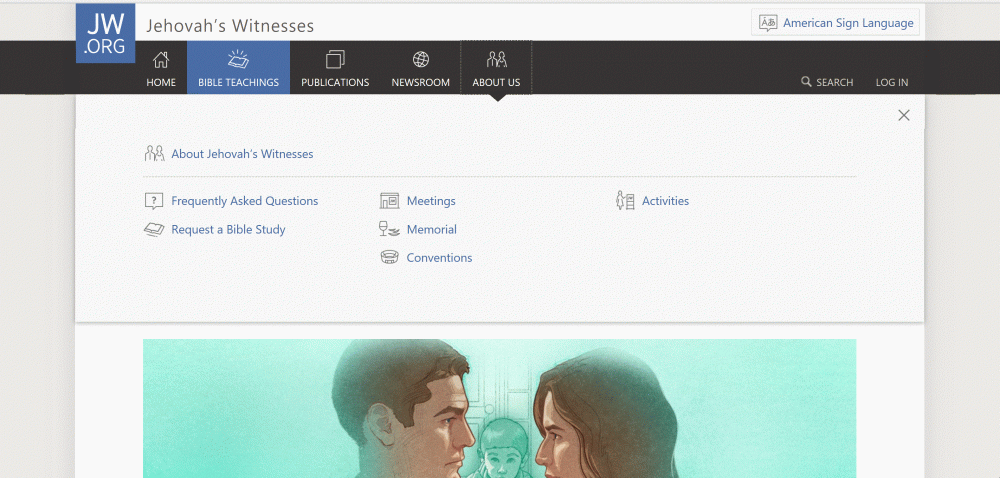The width and height of the screenshot is (1000, 478).
Task: Click the About Us people icon
Action: 496,60
